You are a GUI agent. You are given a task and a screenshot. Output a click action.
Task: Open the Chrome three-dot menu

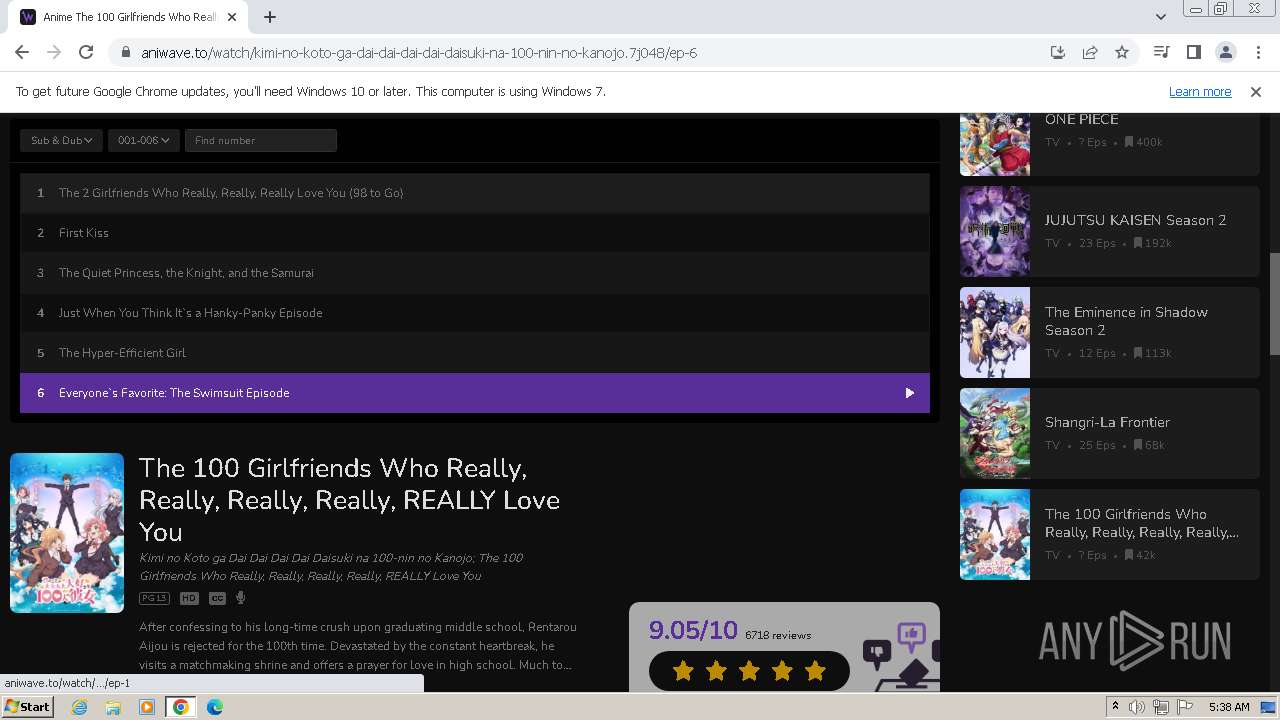[x=1256, y=52]
